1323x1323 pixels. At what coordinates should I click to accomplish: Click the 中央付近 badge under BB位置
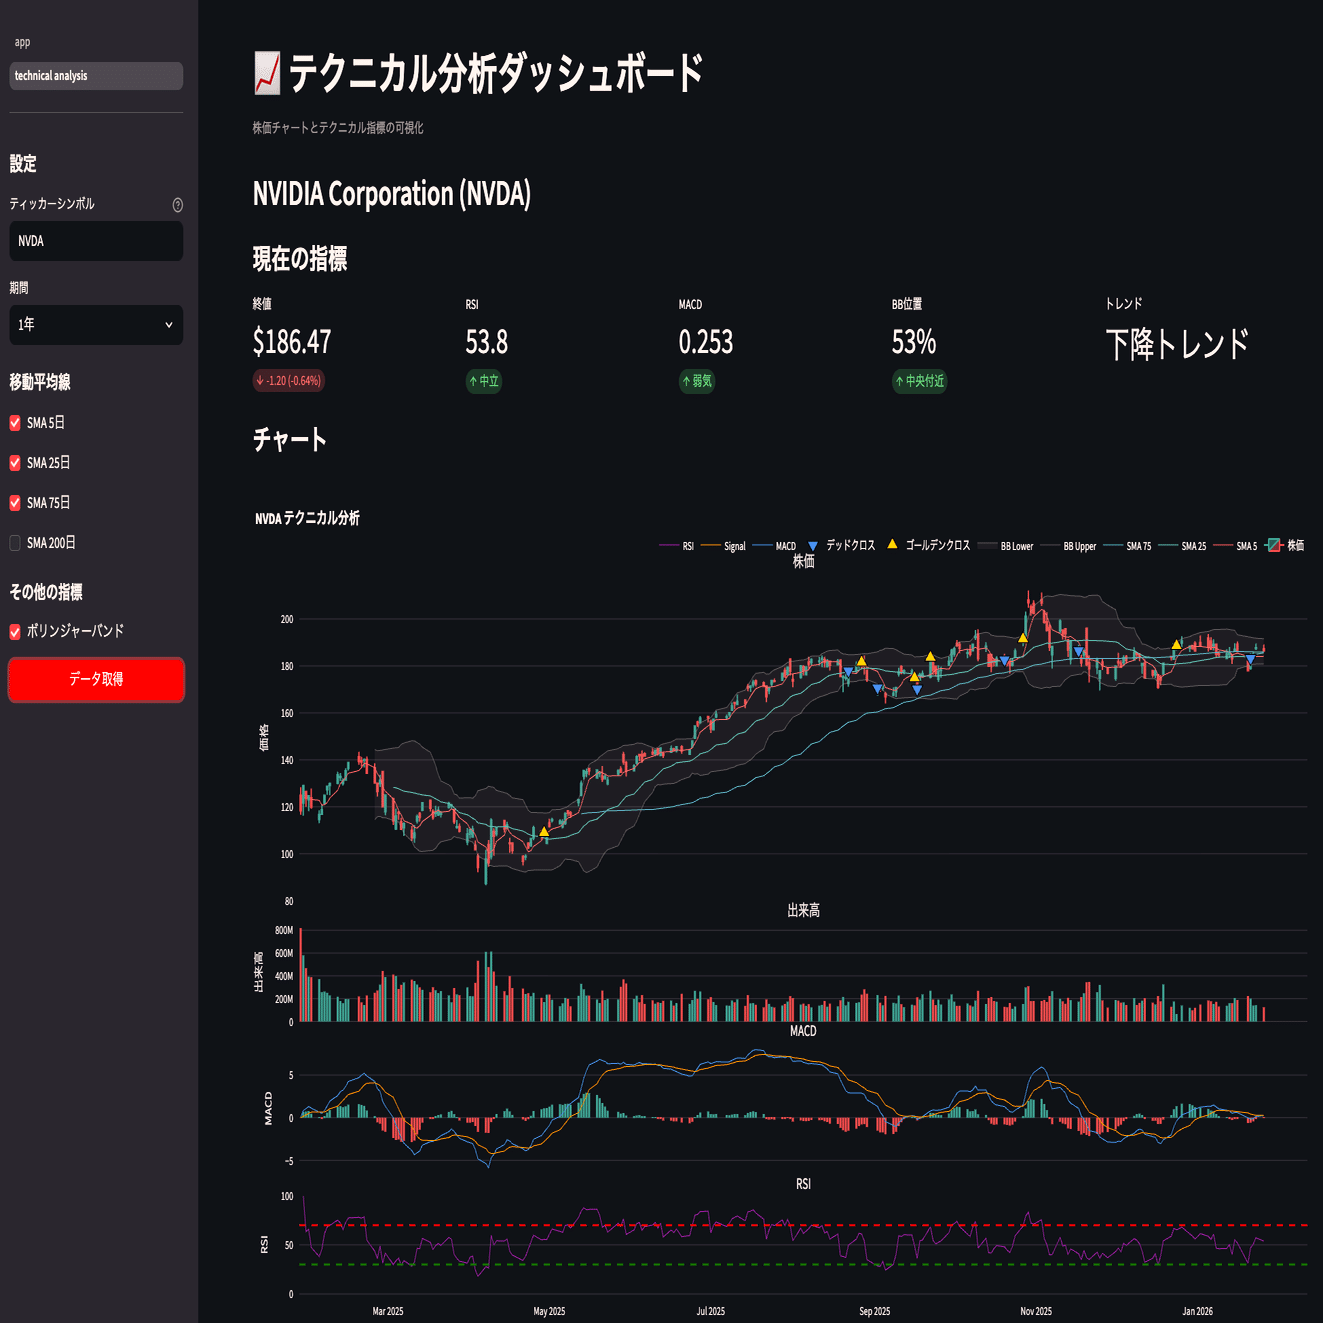[x=920, y=381]
